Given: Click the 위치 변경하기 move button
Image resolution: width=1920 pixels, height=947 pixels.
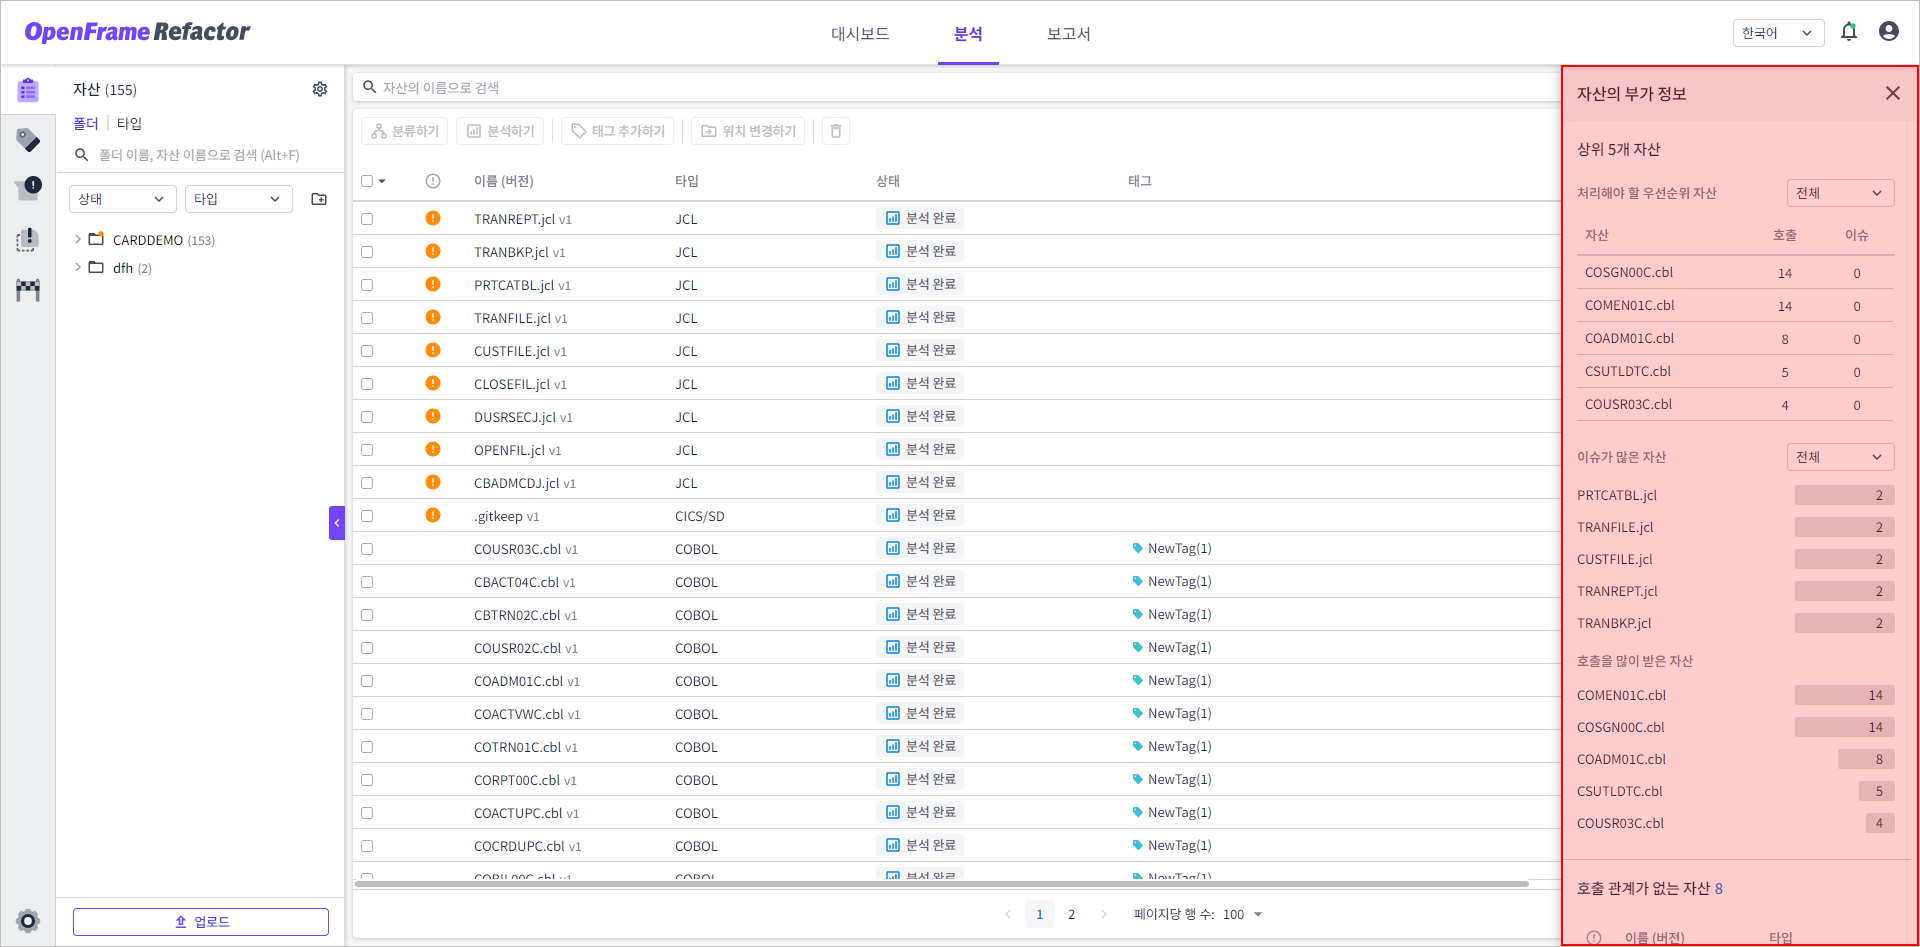Looking at the screenshot, I should click(x=749, y=131).
